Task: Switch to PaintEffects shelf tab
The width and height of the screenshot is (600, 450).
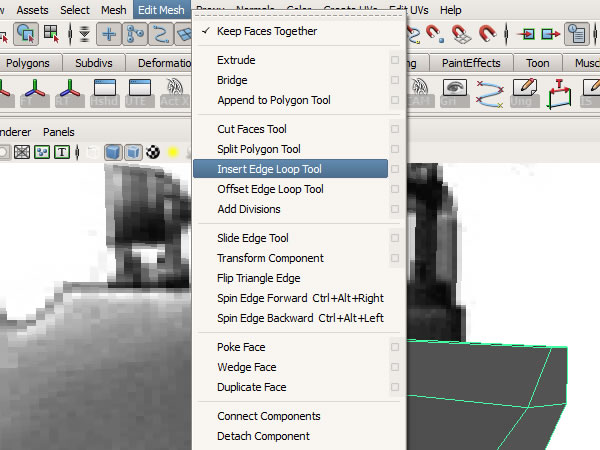Action: (471, 63)
